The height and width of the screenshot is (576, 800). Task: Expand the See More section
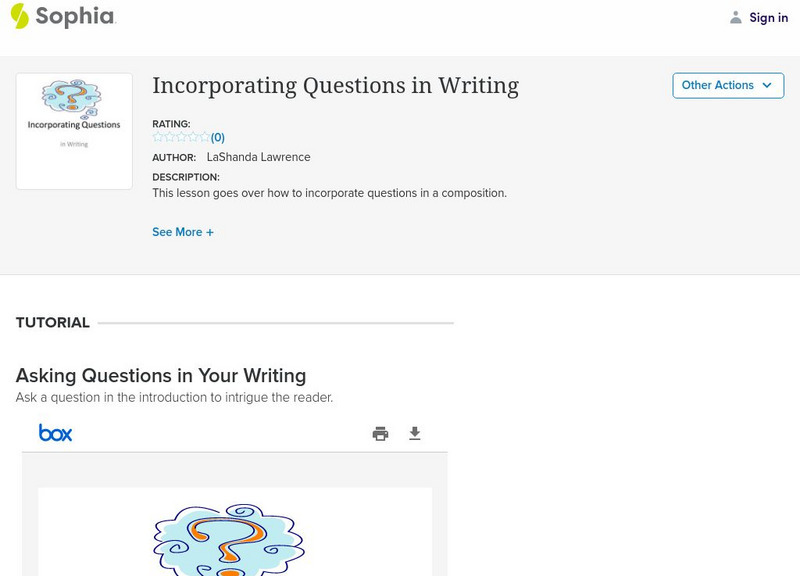(x=183, y=232)
